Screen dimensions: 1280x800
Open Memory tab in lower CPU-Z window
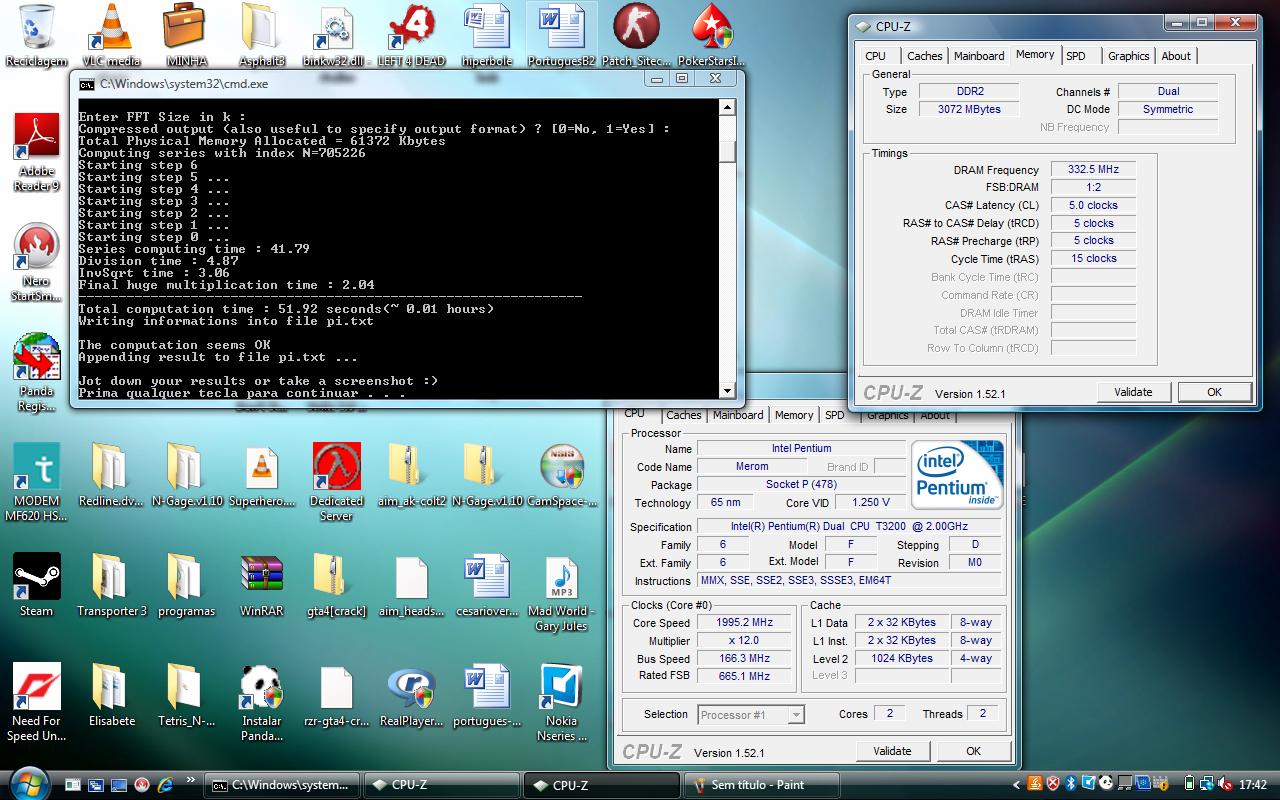click(794, 415)
